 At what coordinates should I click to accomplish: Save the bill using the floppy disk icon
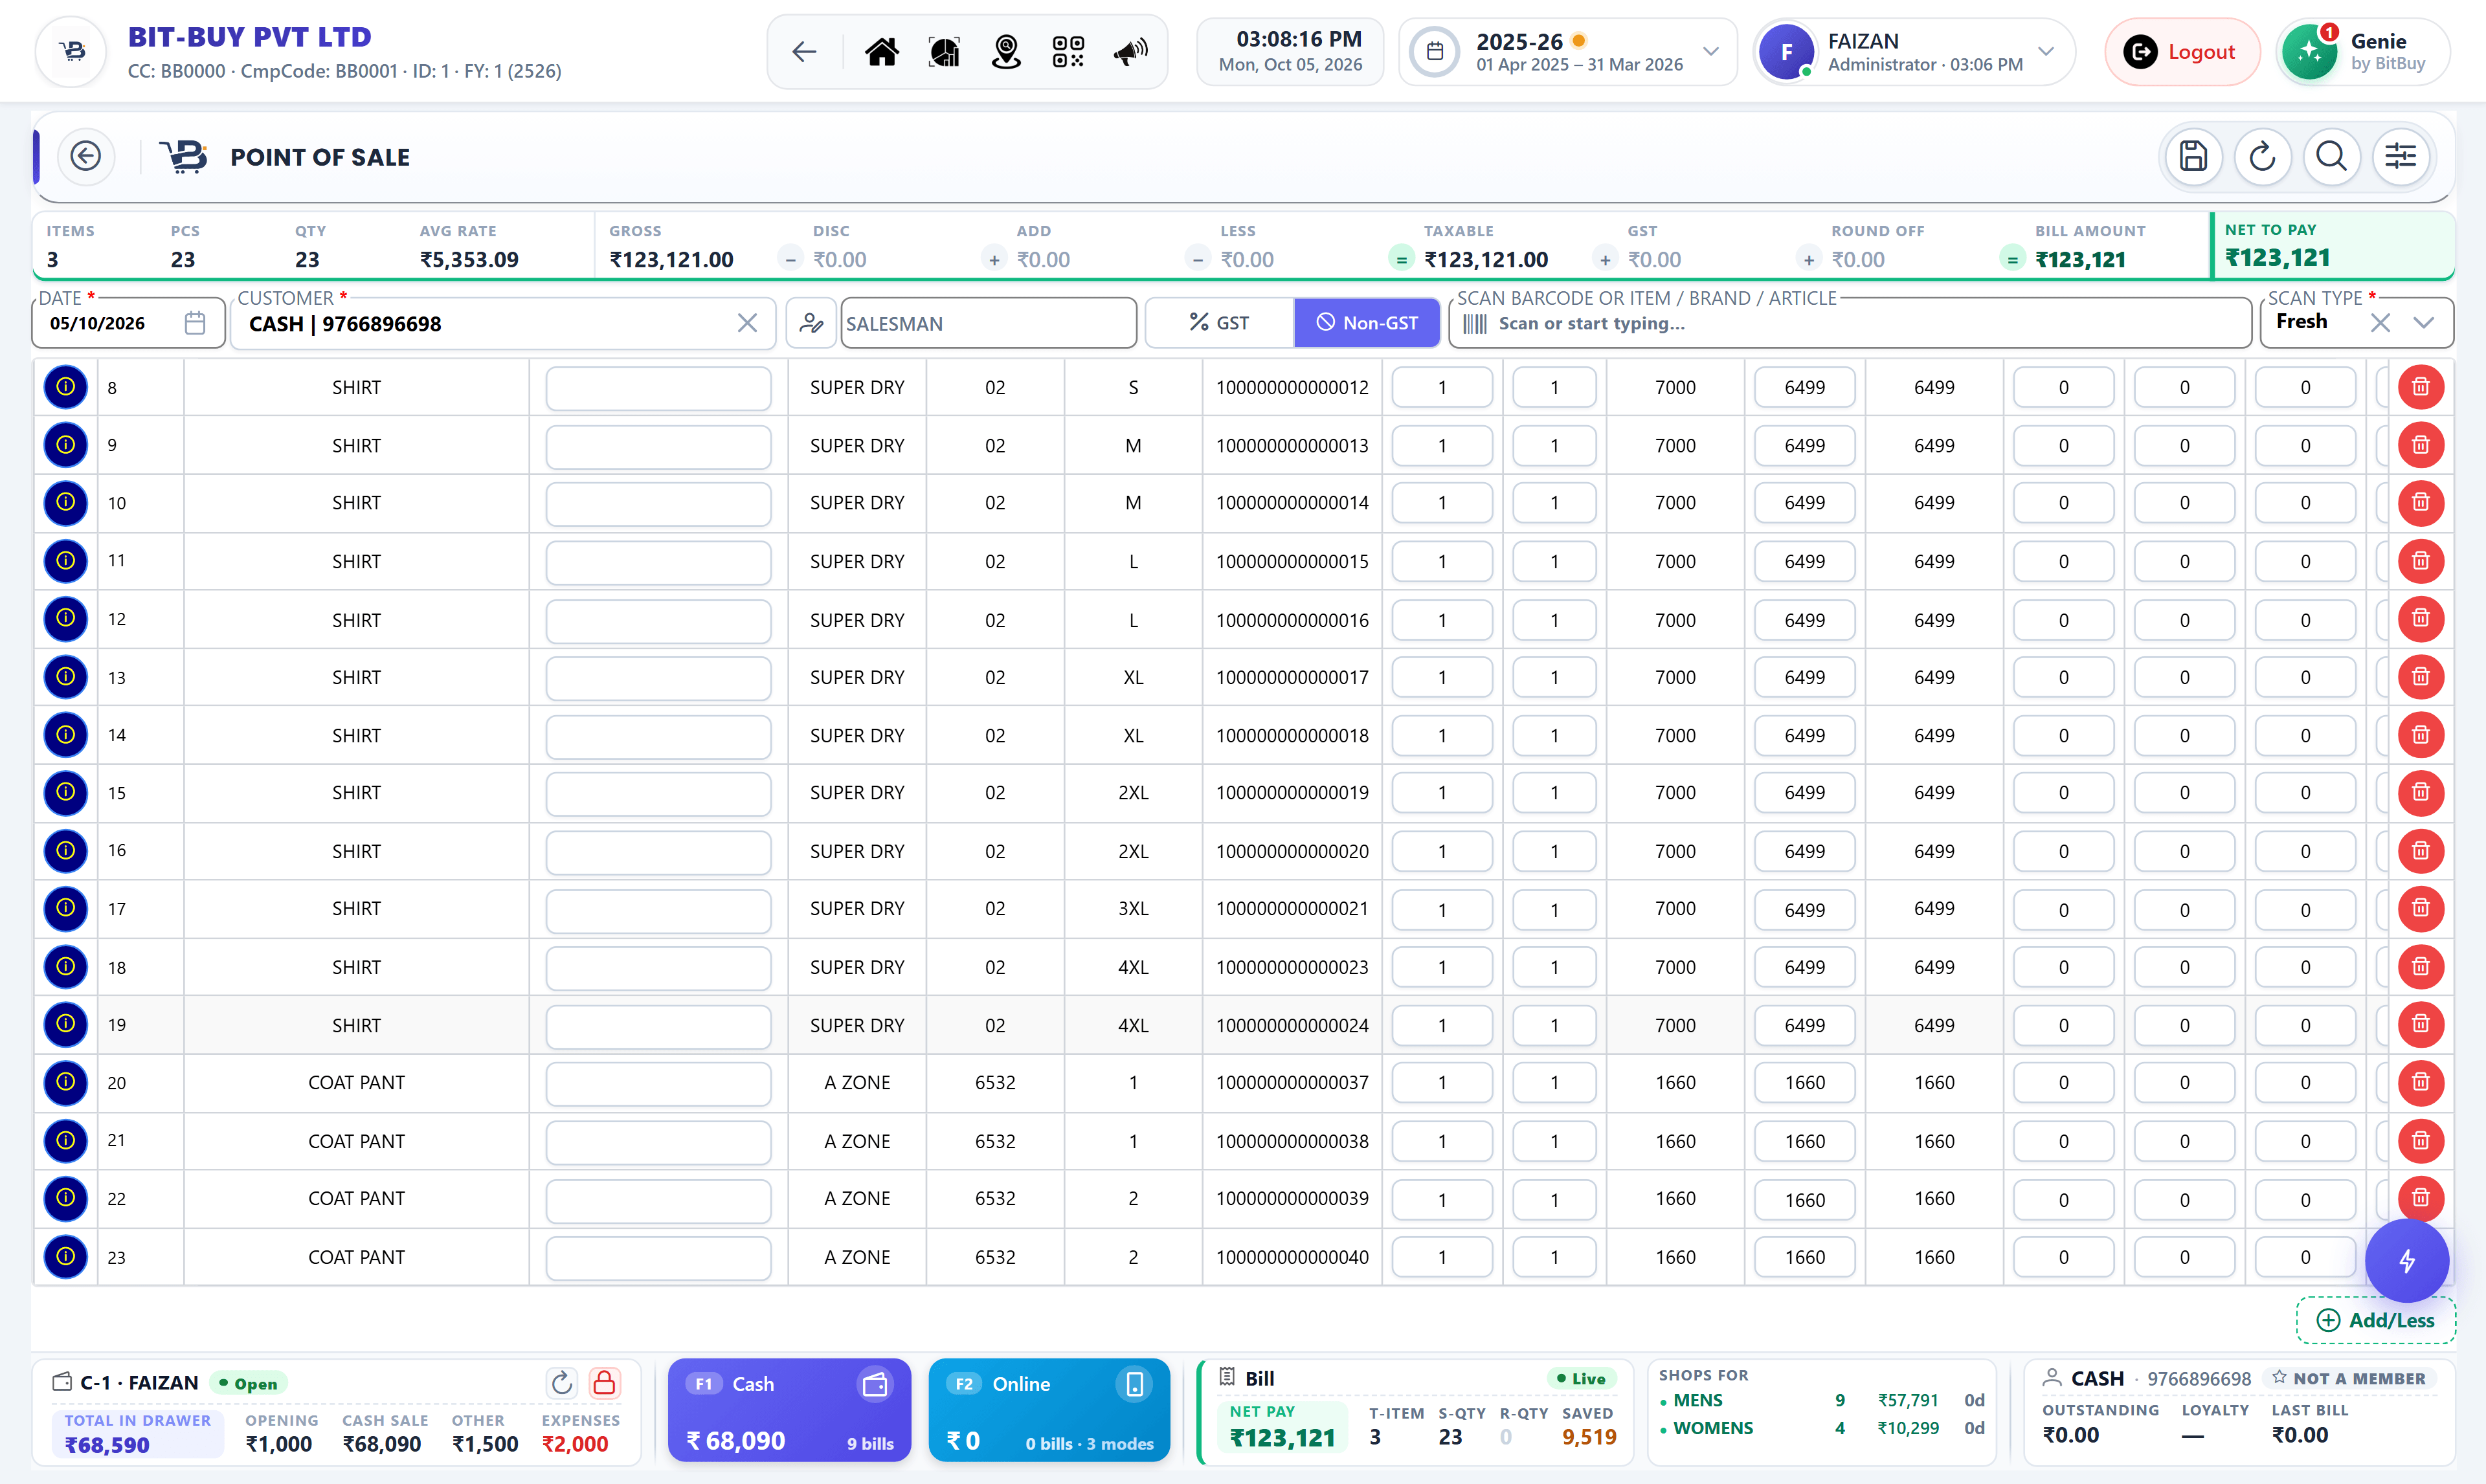(2193, 156)
